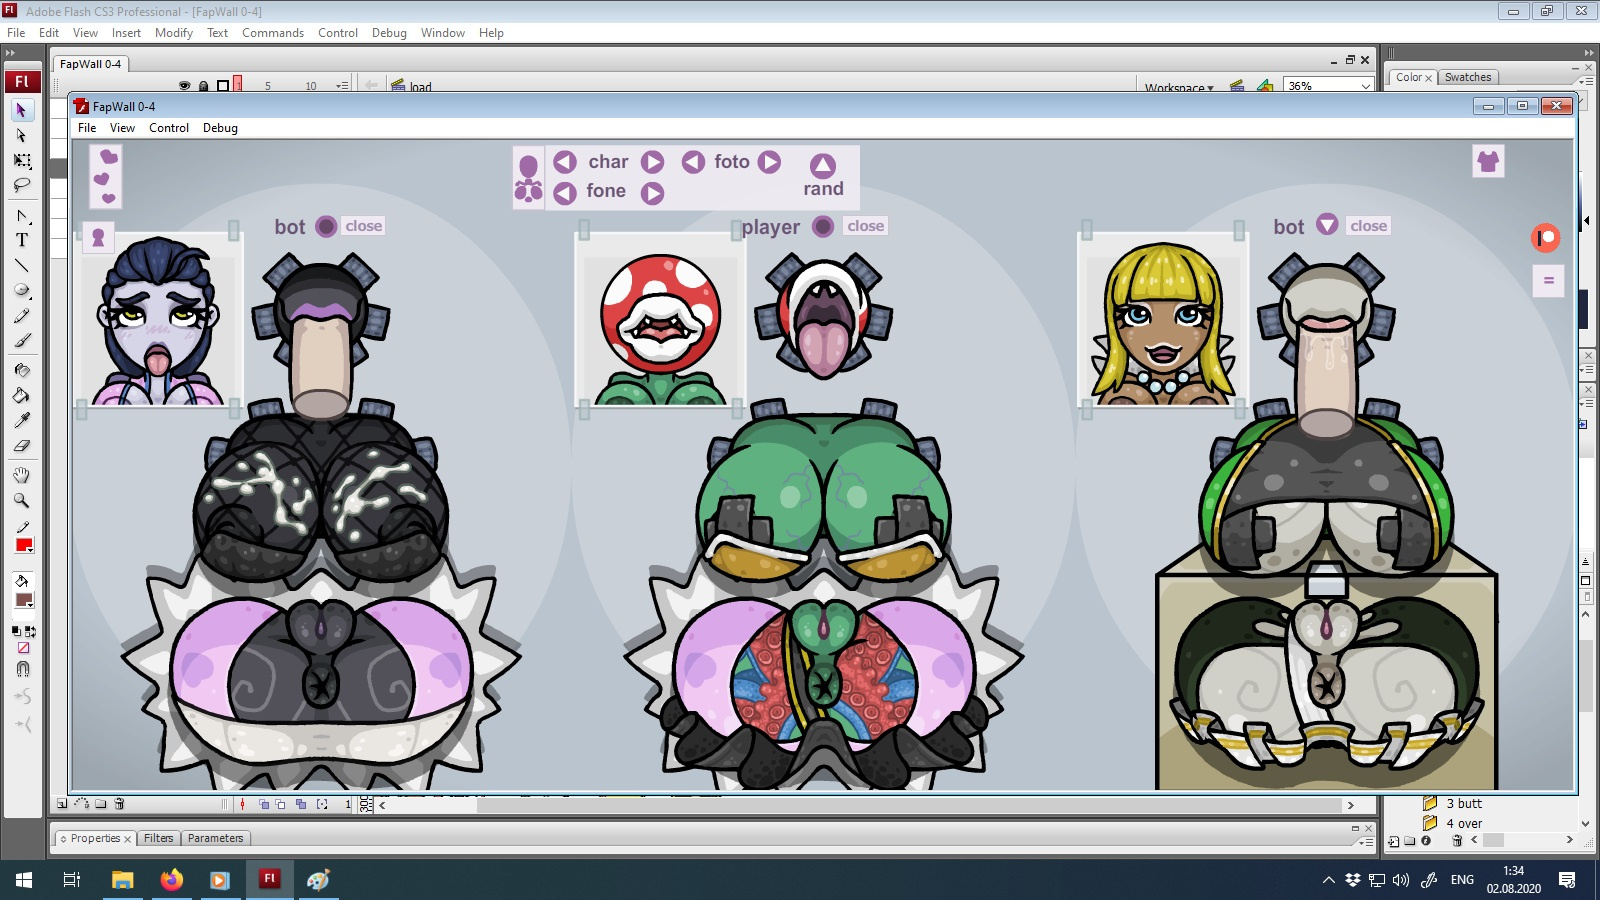
Task: Click close next to right bot label
Action: (x=1368, y=226)
